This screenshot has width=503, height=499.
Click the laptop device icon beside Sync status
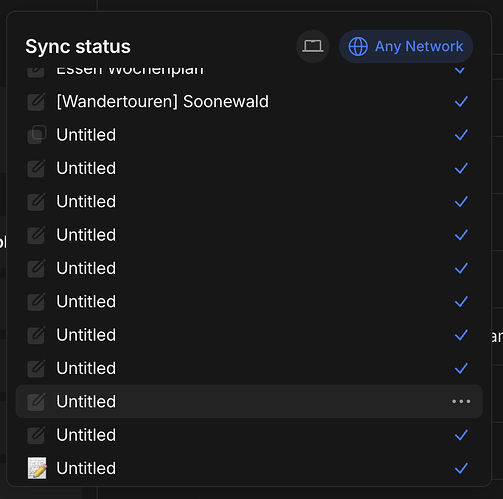coord(313,46)
